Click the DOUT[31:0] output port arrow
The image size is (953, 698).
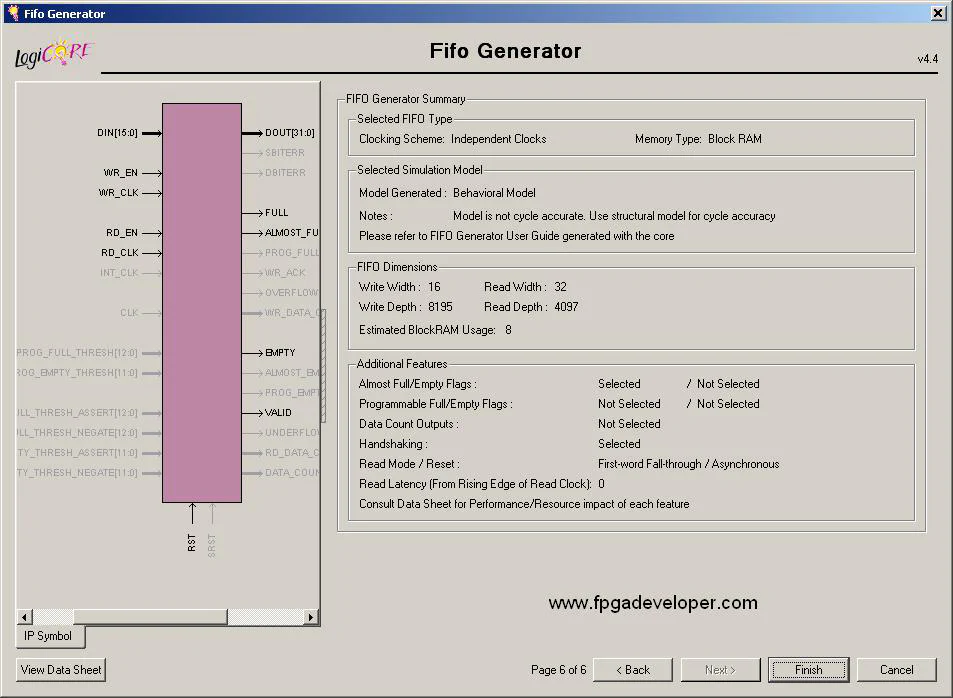tap(252, 133)
